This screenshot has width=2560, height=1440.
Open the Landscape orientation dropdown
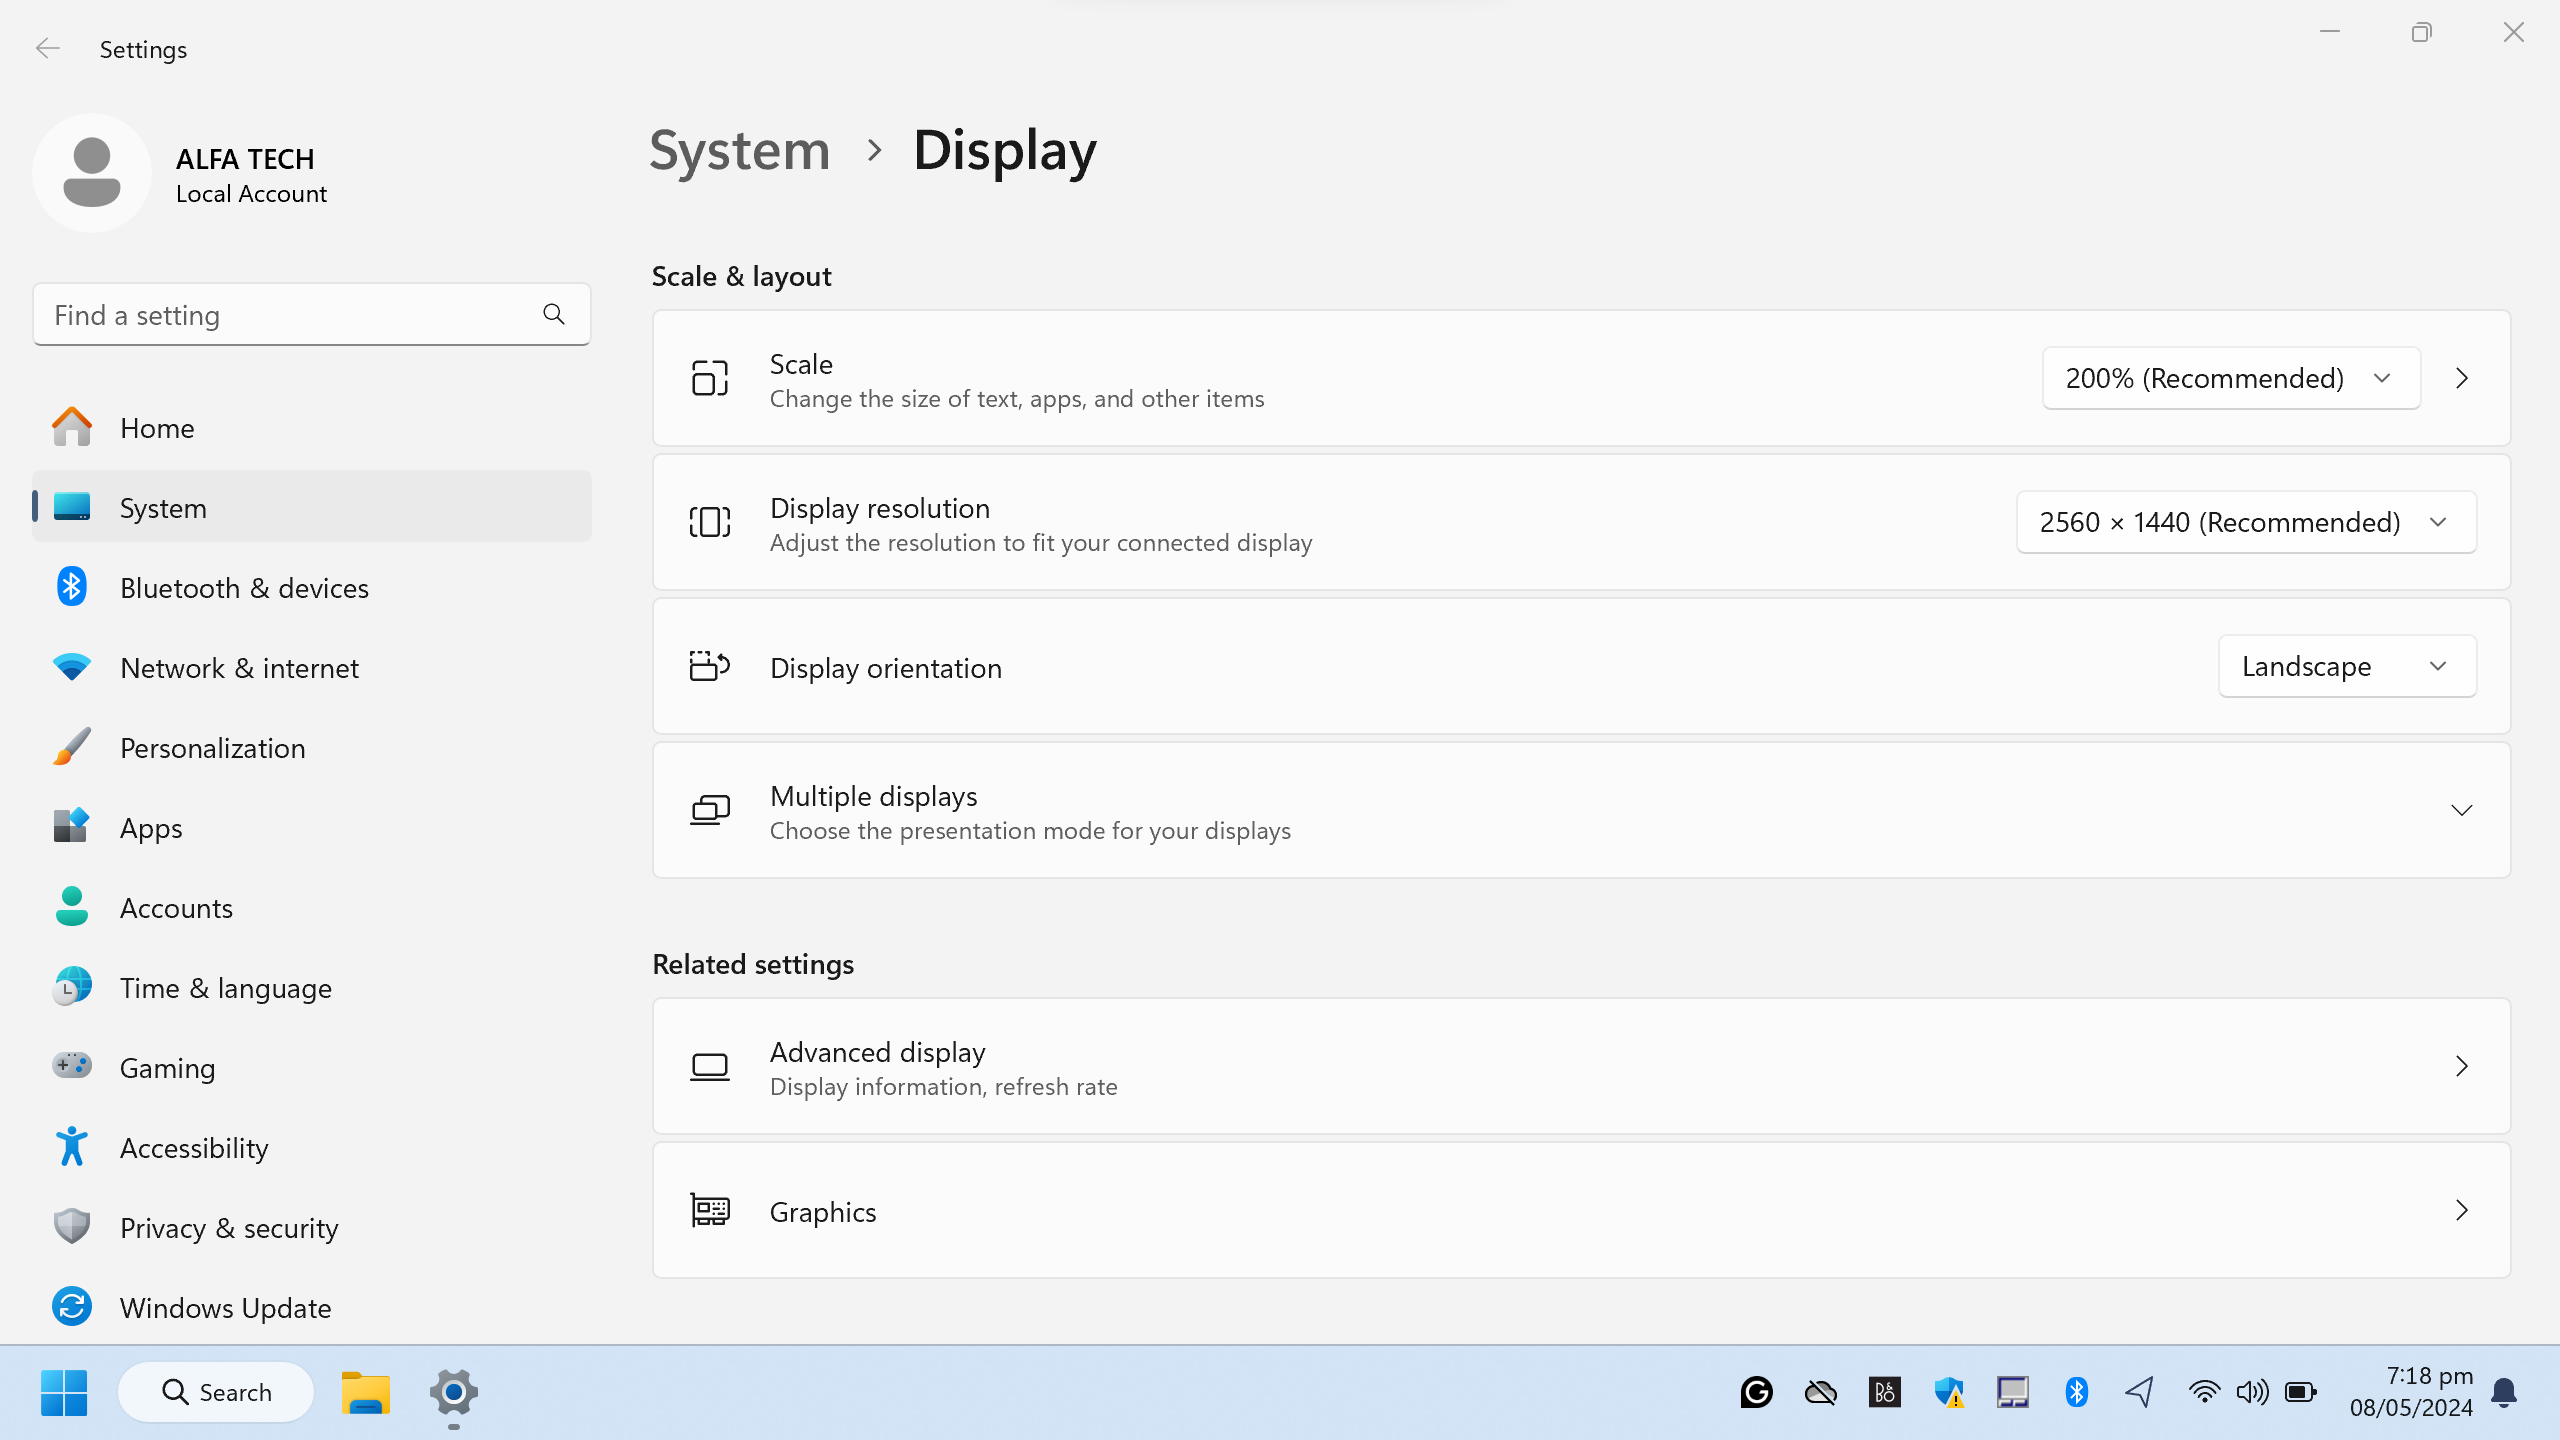(2347, 666)
